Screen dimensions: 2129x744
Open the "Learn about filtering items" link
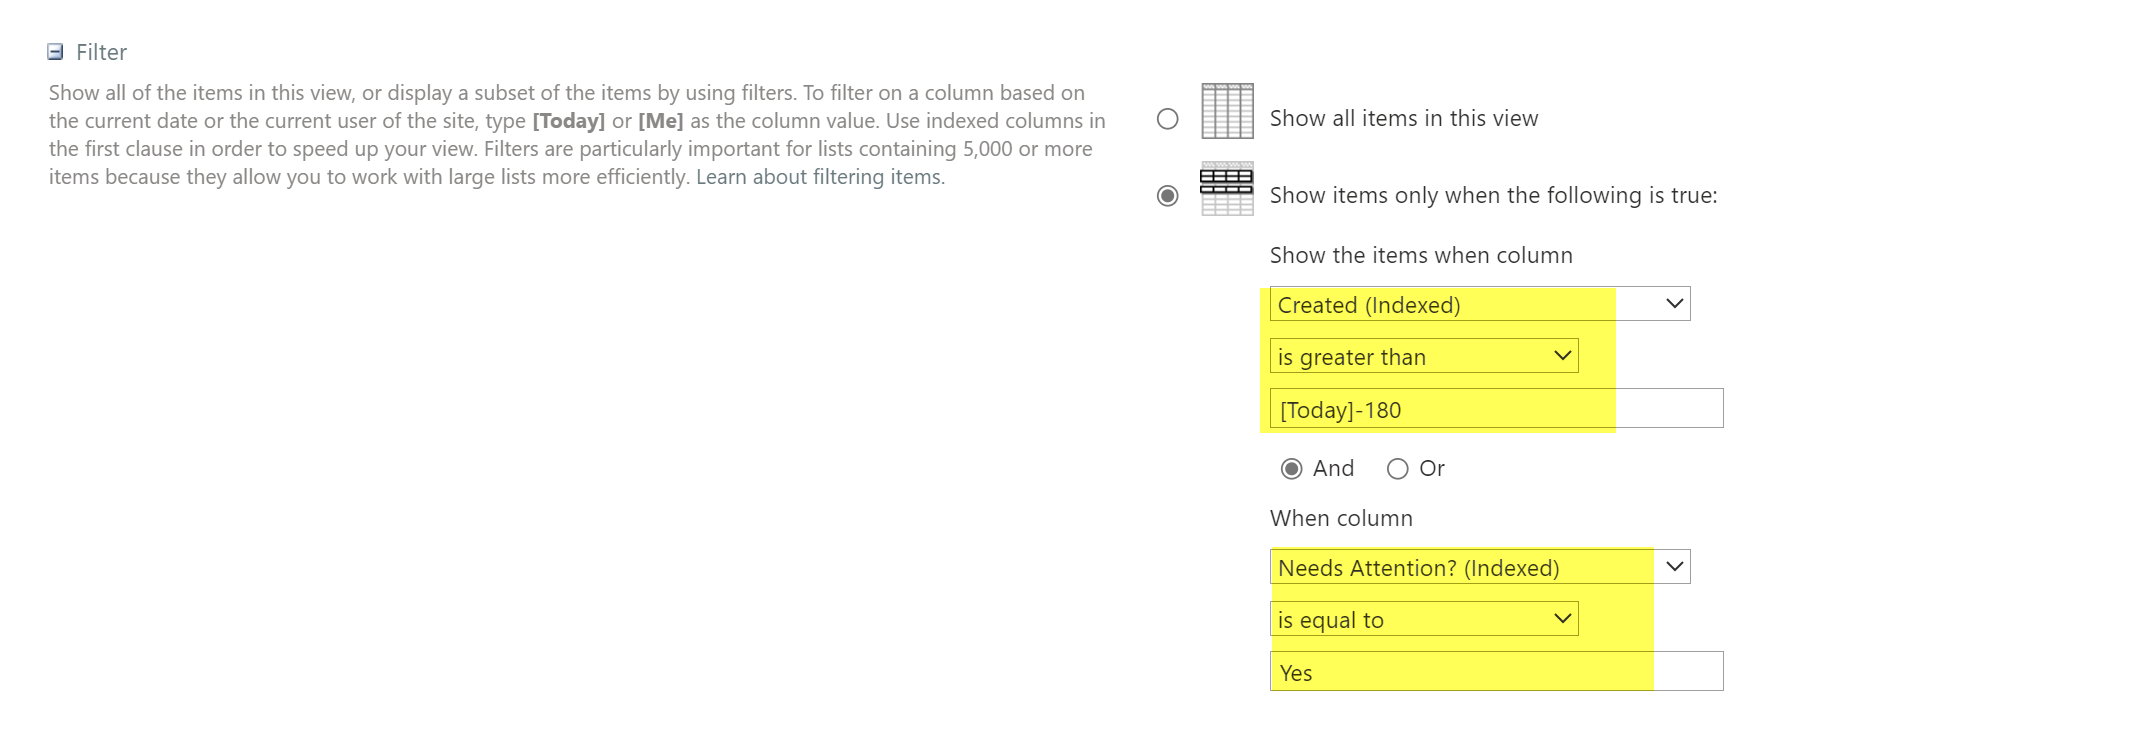819,177
